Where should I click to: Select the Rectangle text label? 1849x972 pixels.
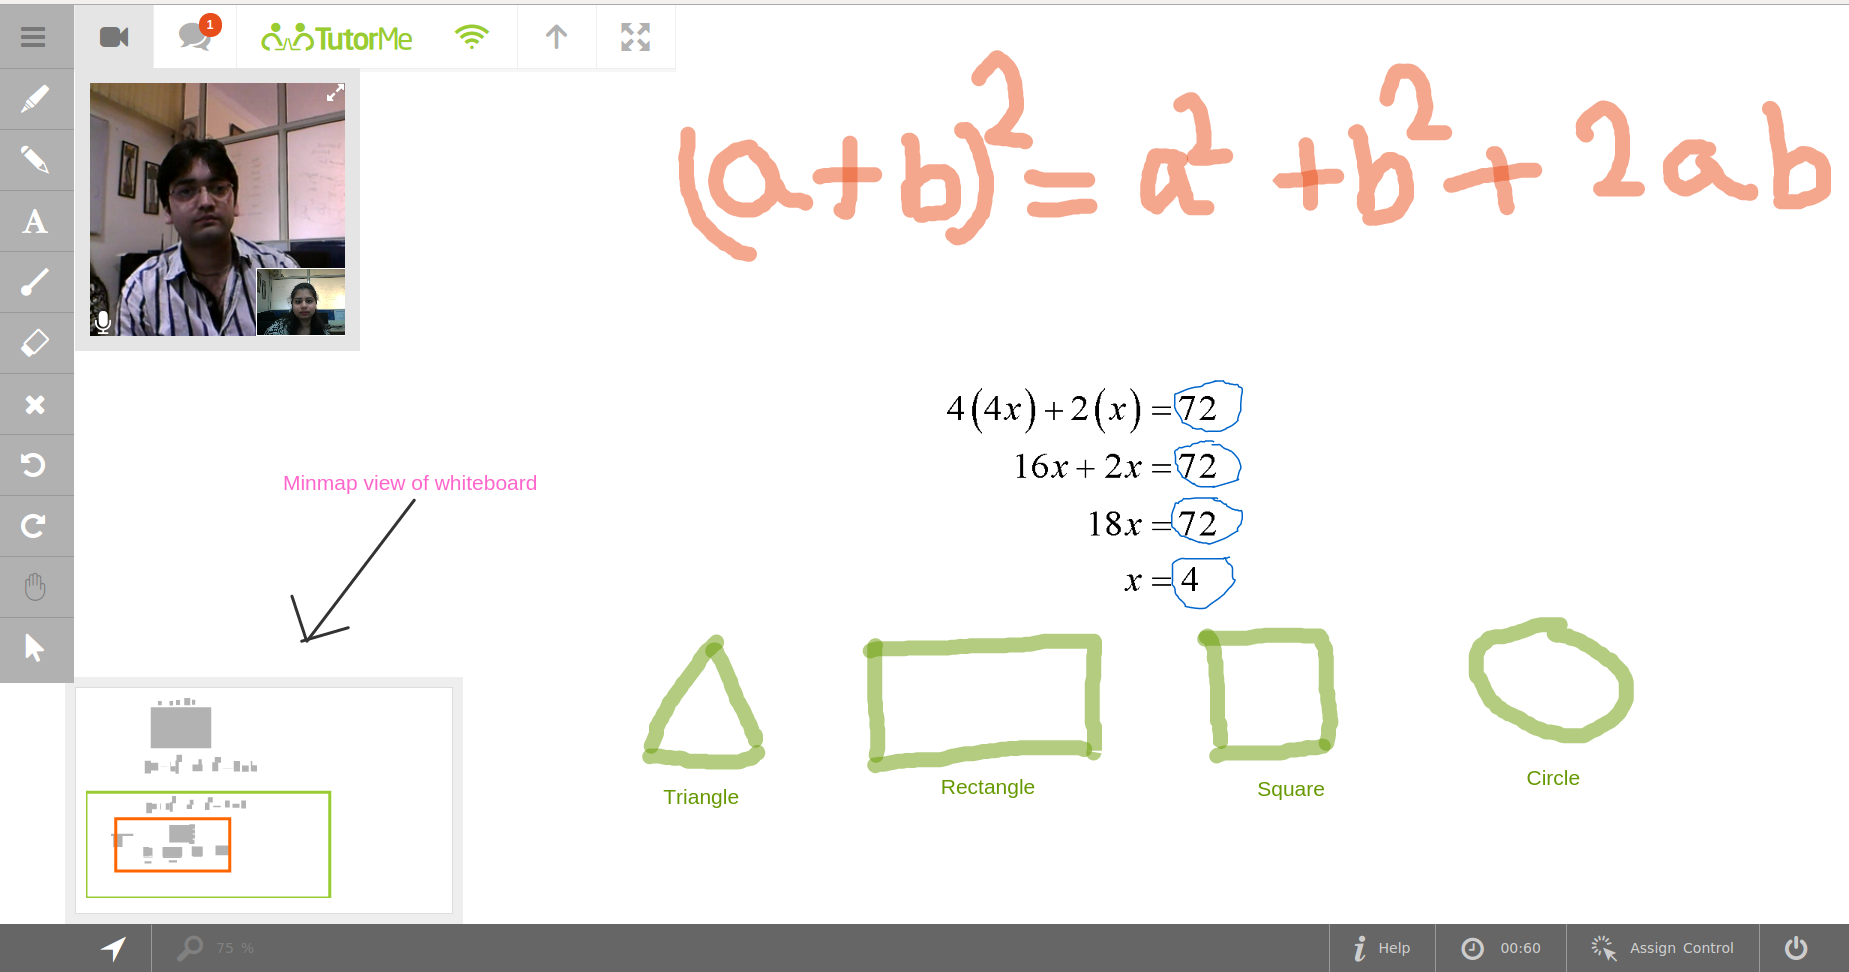(988, 787)
